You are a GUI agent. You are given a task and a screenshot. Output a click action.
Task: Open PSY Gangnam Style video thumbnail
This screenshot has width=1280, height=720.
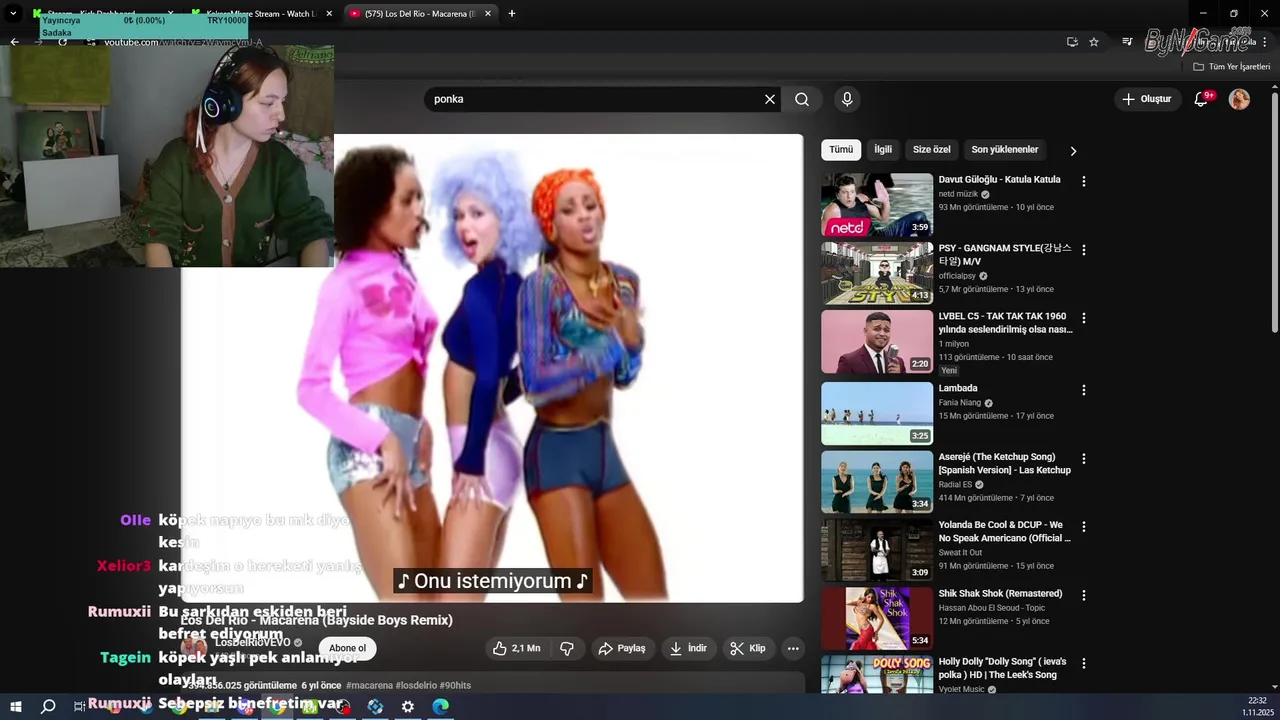point(877,273)
